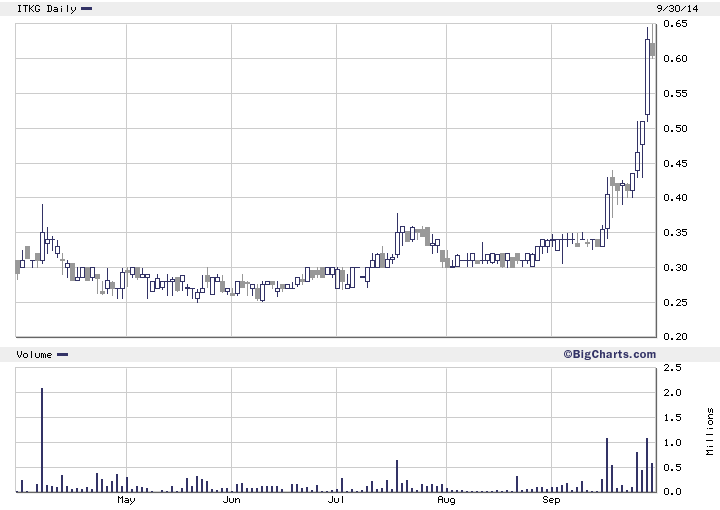Click the 0.35 price axis label
This screenshot has height=510, width=720.
[675, 232]
